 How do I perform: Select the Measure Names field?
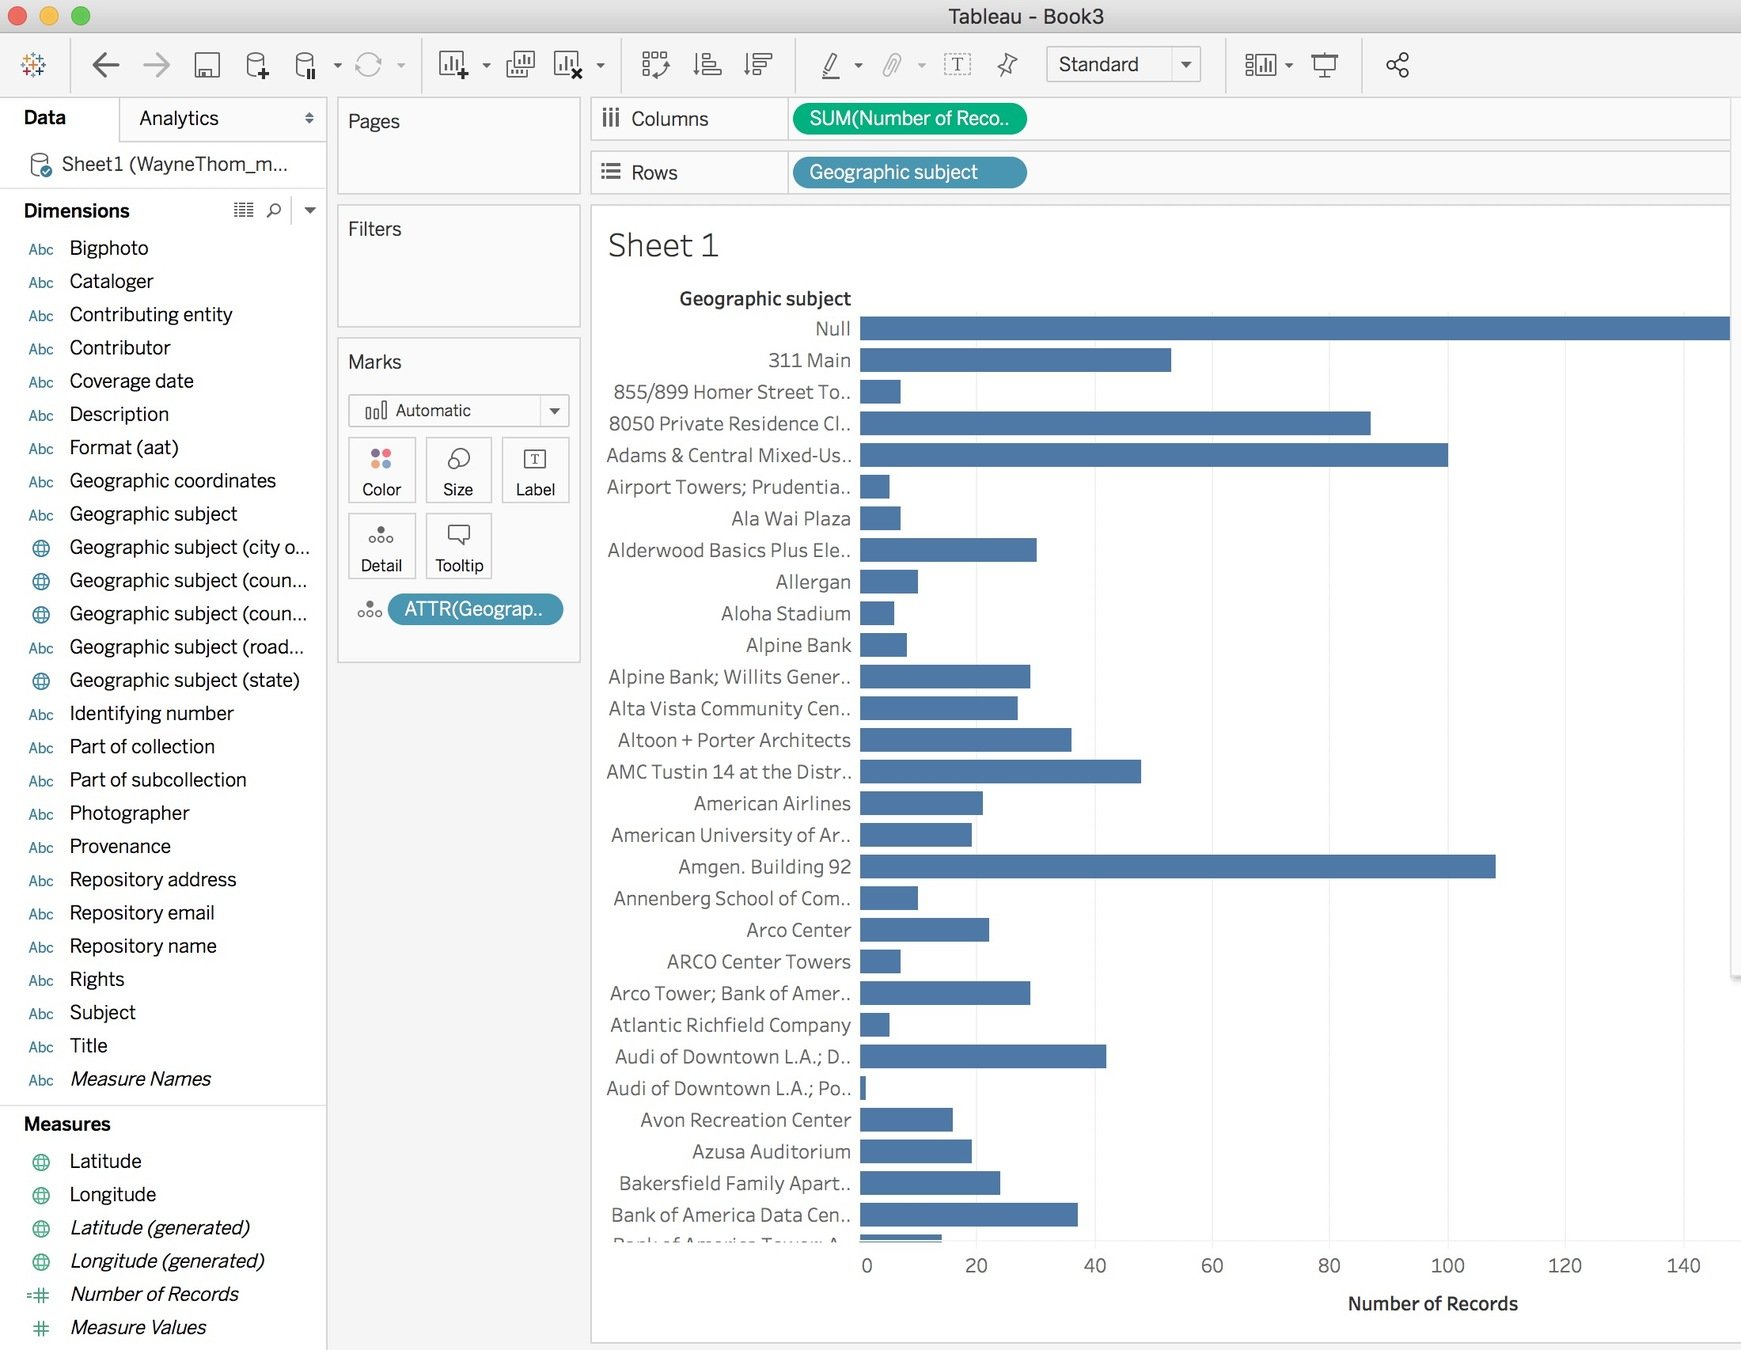click(x=141, y=1079)
